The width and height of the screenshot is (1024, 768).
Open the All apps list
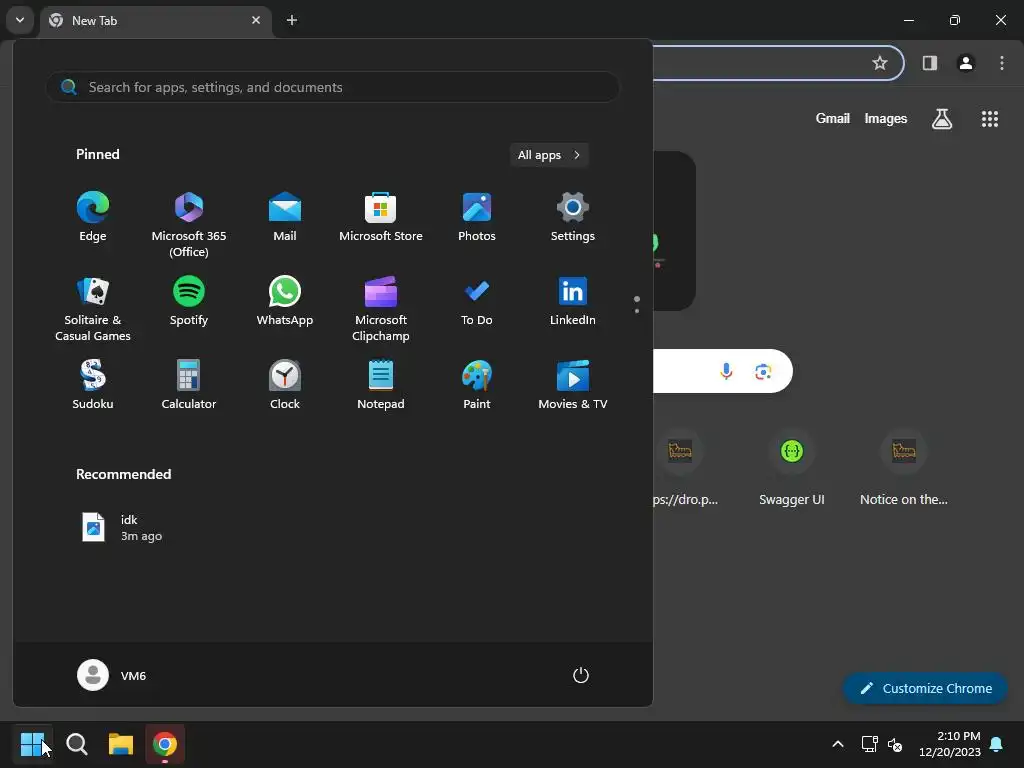(549, 155)
